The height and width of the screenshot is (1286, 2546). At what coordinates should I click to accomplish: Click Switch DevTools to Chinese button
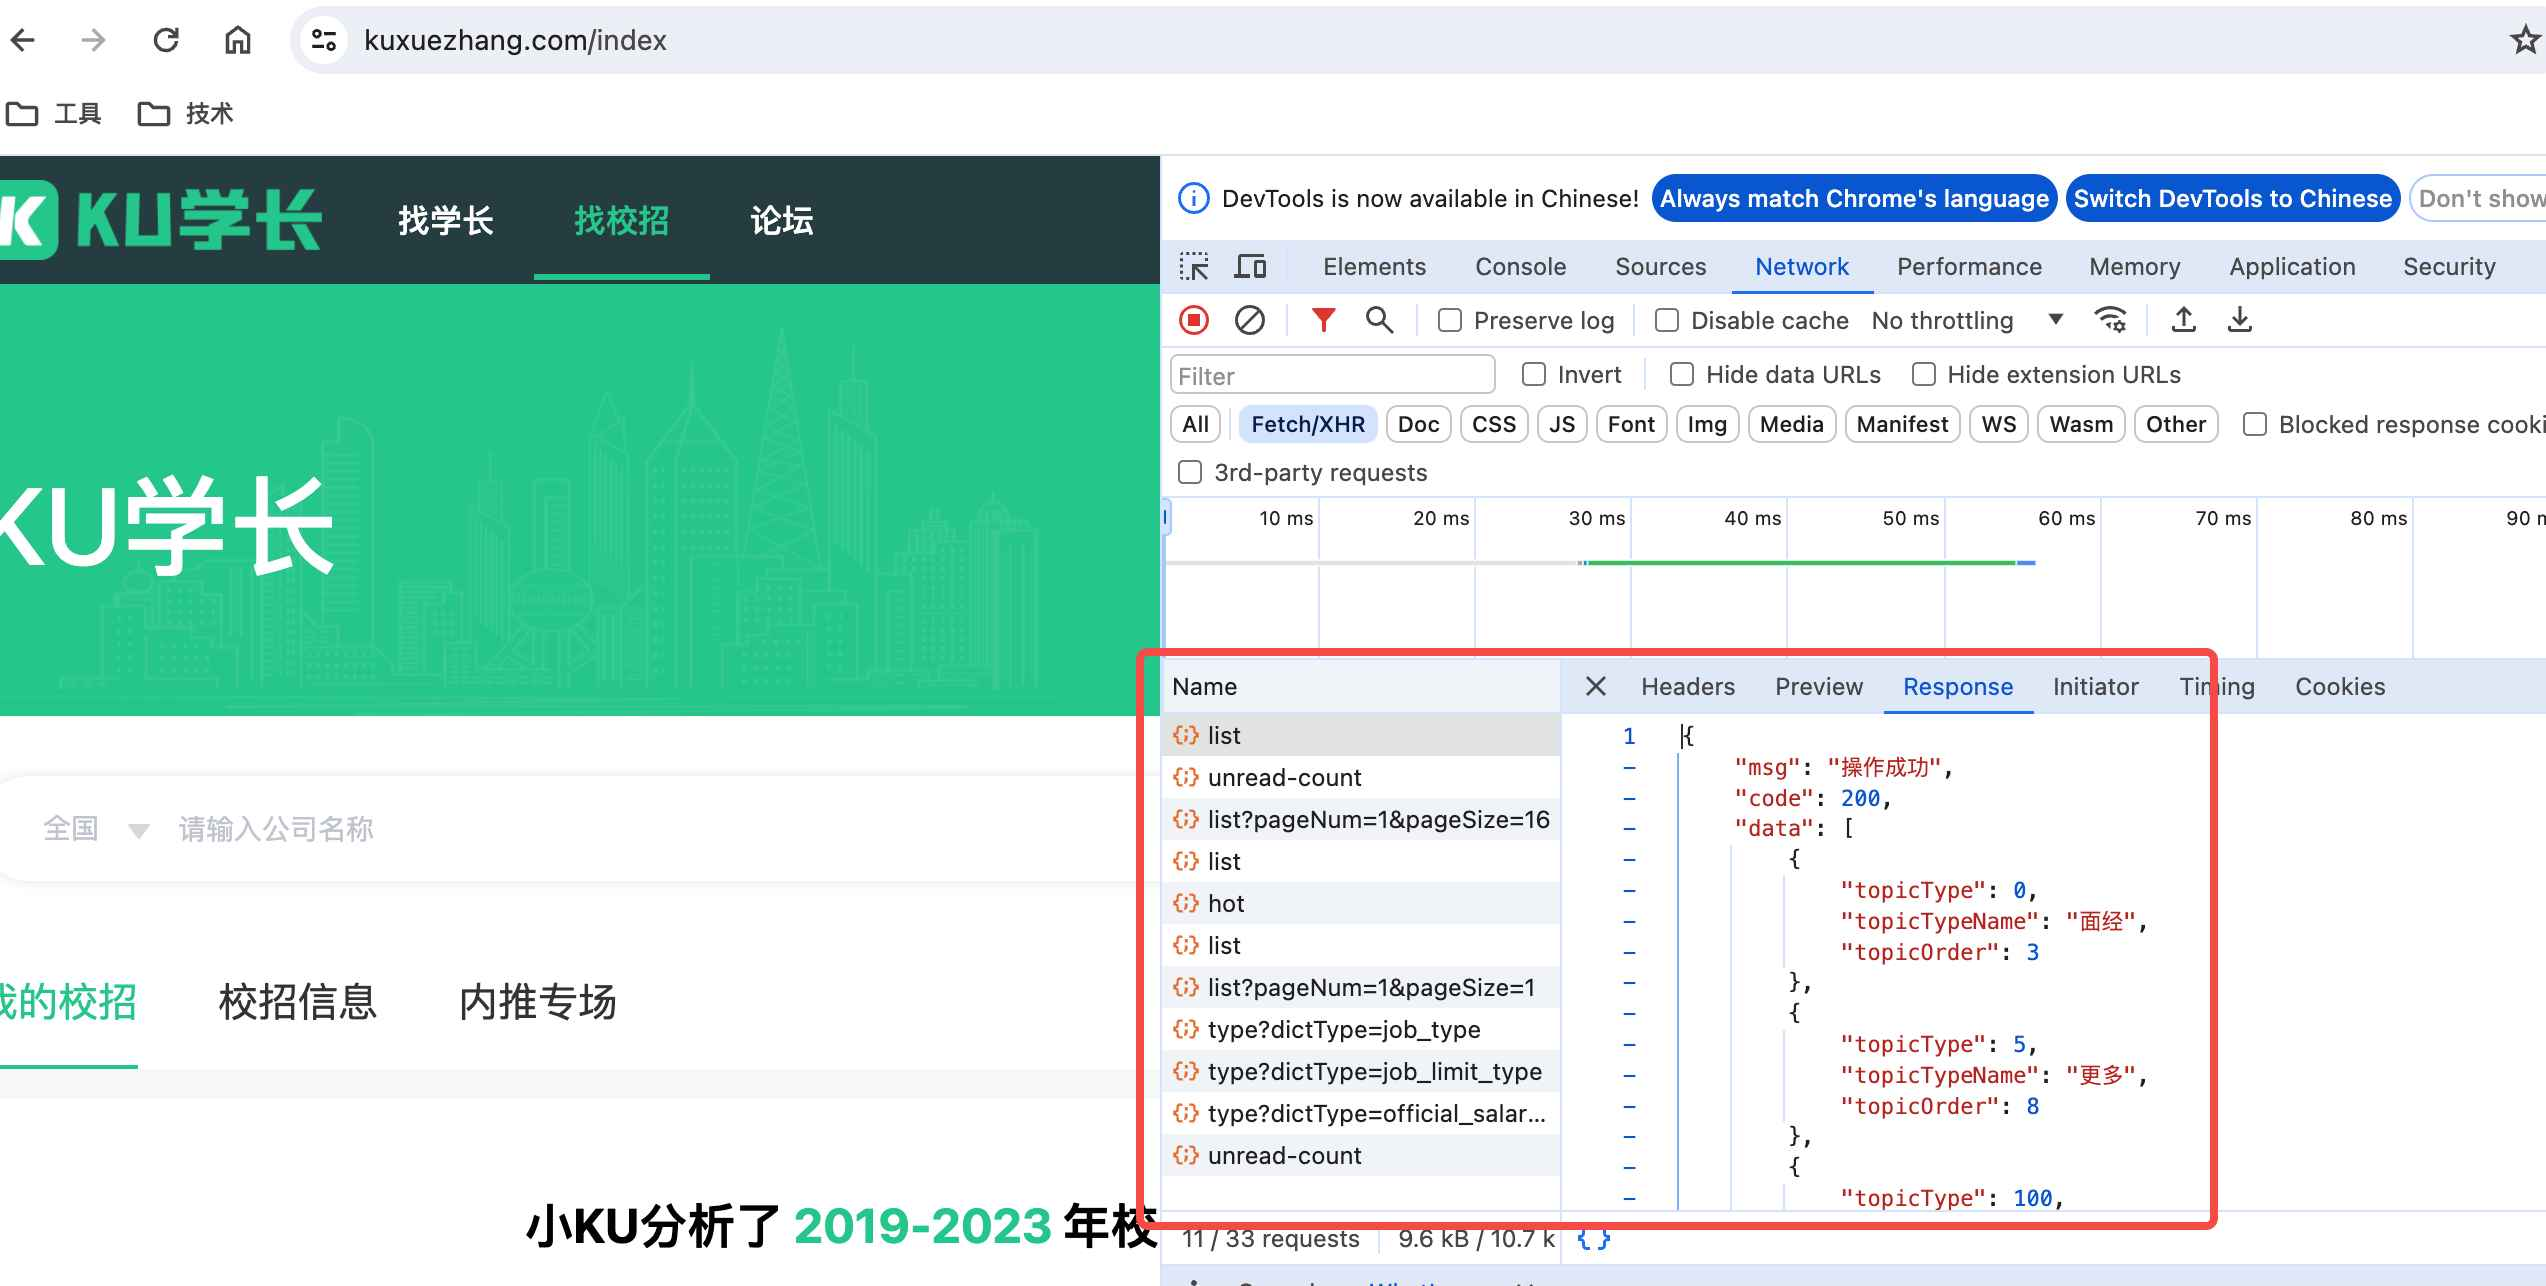[2232, 199]
